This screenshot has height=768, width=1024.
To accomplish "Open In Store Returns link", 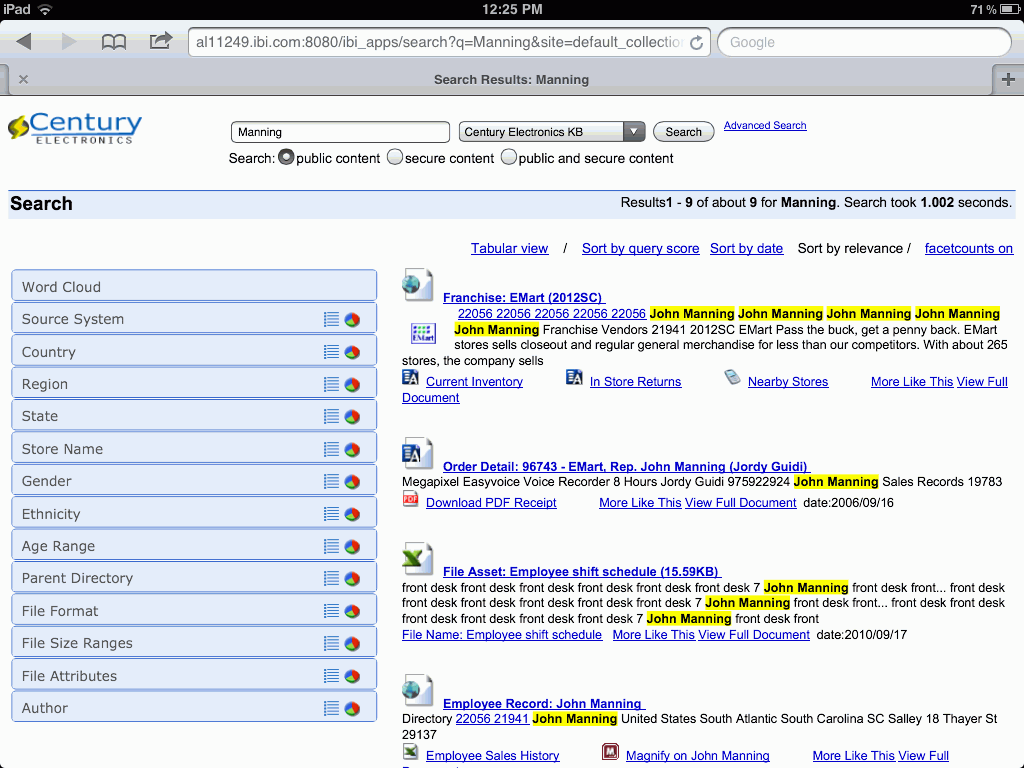I will [x=635, y=382].
